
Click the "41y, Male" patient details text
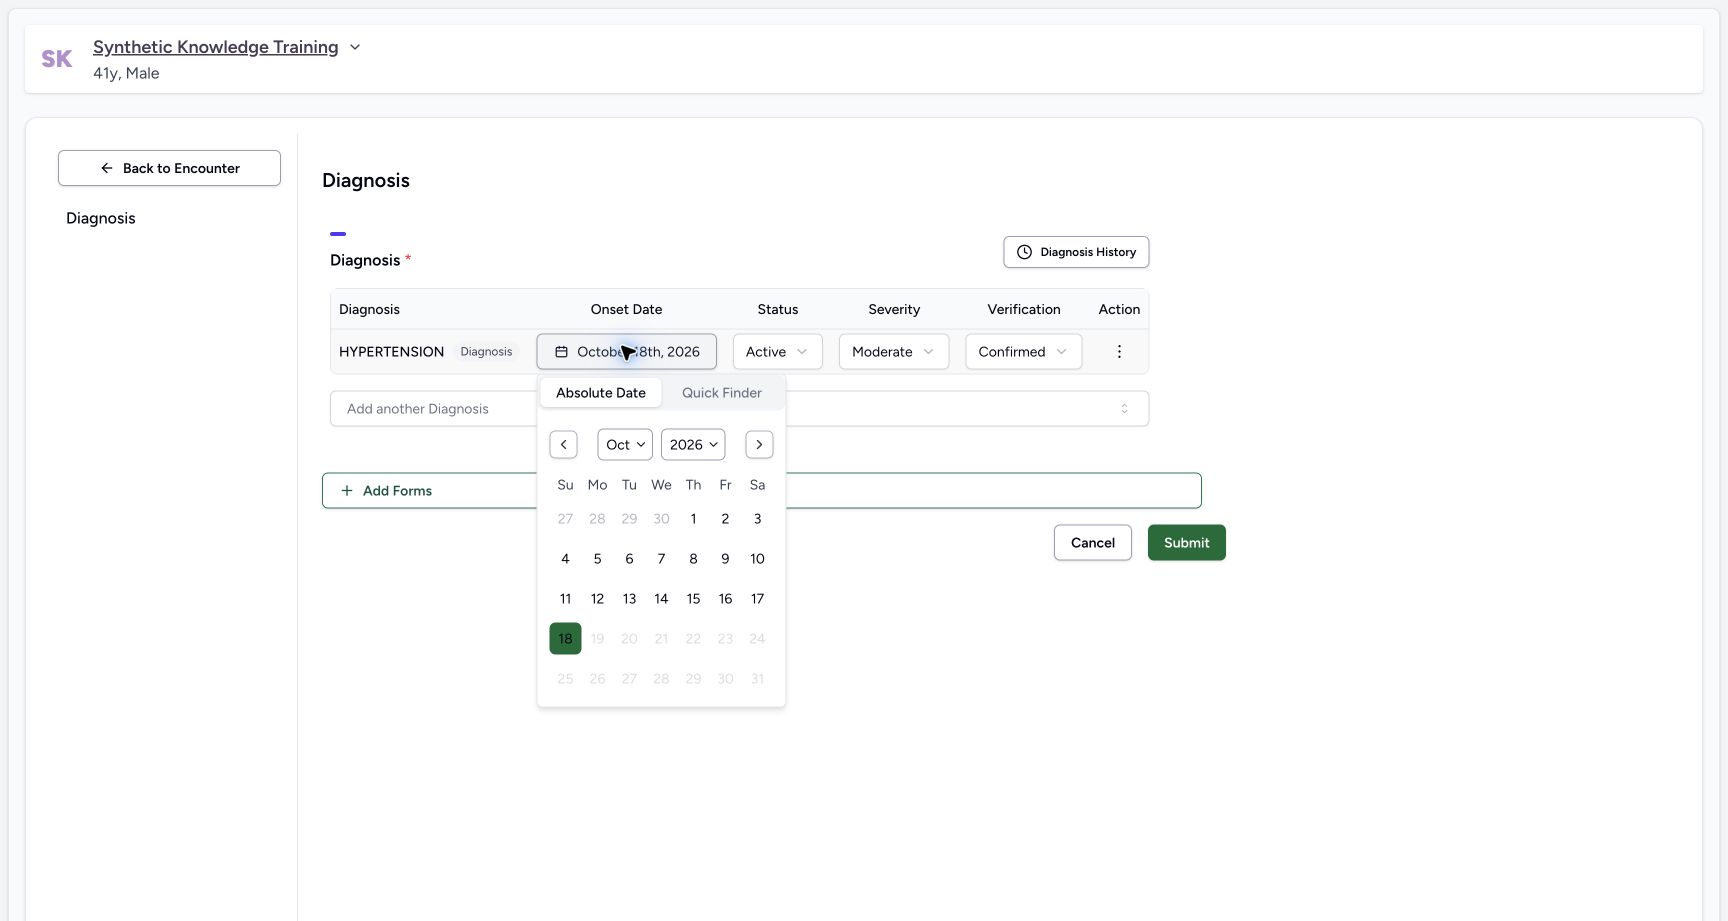pos(126,73)
